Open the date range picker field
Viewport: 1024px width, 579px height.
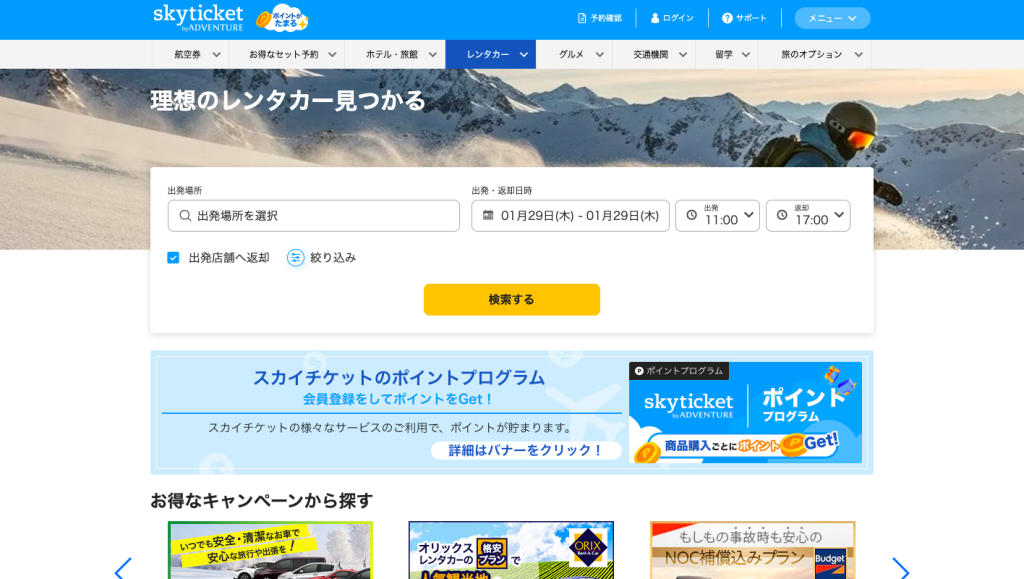[x=570, y=216]
